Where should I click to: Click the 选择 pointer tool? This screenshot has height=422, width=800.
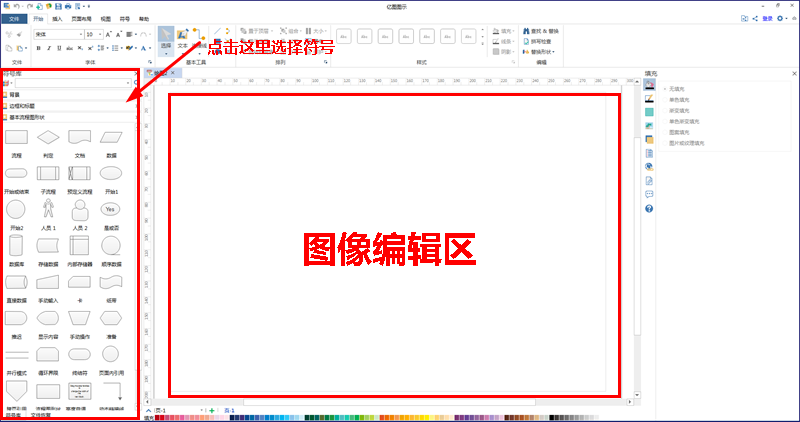pyautogui.click(x=166, y=40)
